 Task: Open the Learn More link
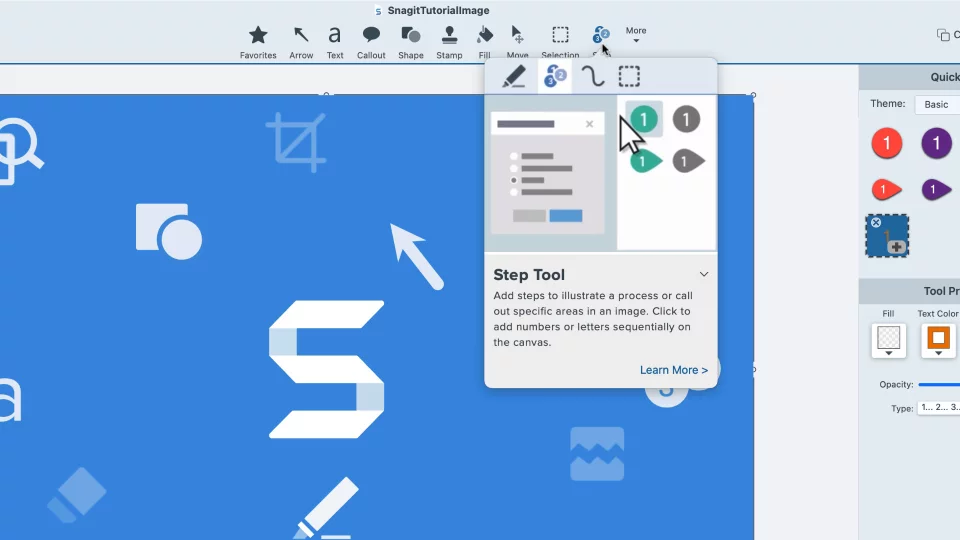[x=673, y=370]
